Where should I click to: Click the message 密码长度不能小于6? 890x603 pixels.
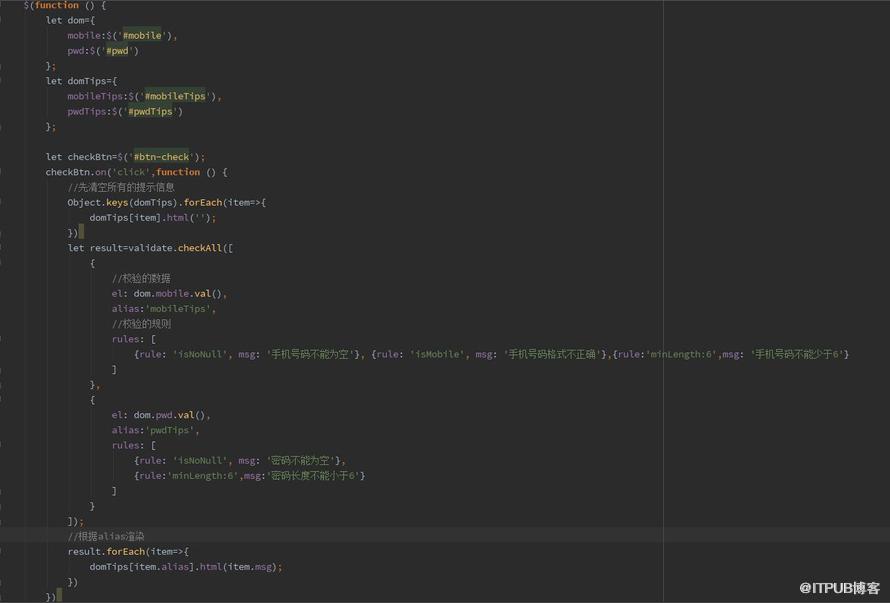pyautogui.click(x=313, y=476)
